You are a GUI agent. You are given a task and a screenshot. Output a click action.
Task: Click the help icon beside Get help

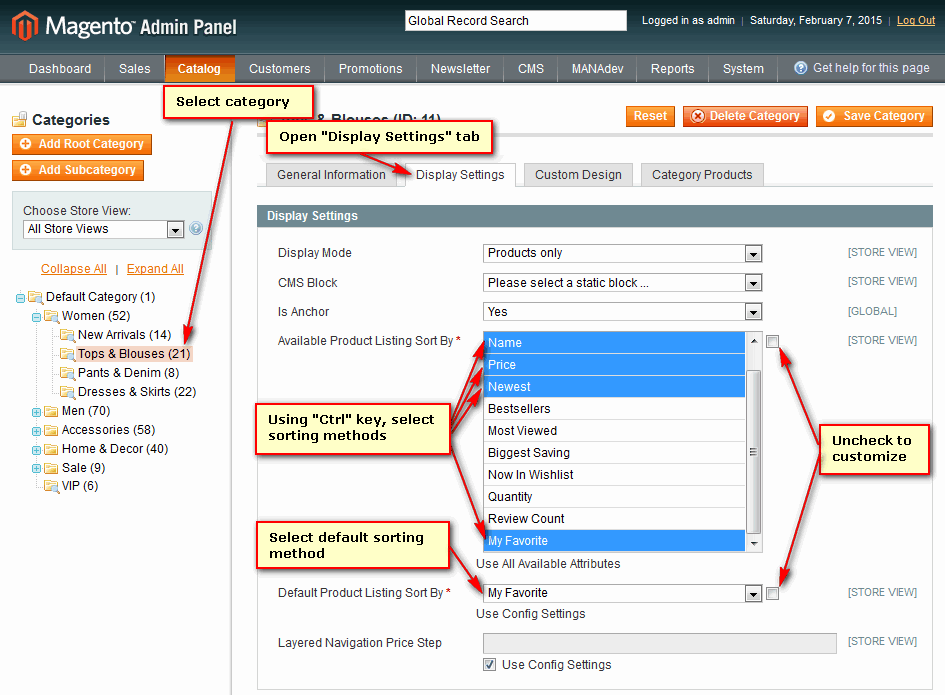[800, 68]
